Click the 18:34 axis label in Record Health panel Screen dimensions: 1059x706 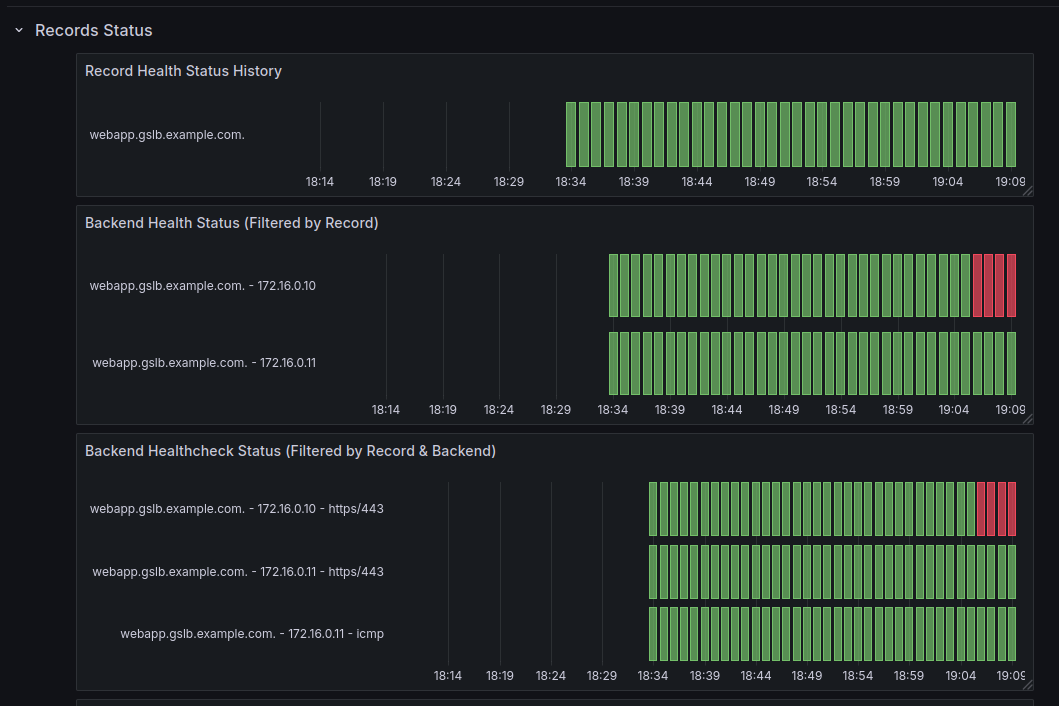571,182
